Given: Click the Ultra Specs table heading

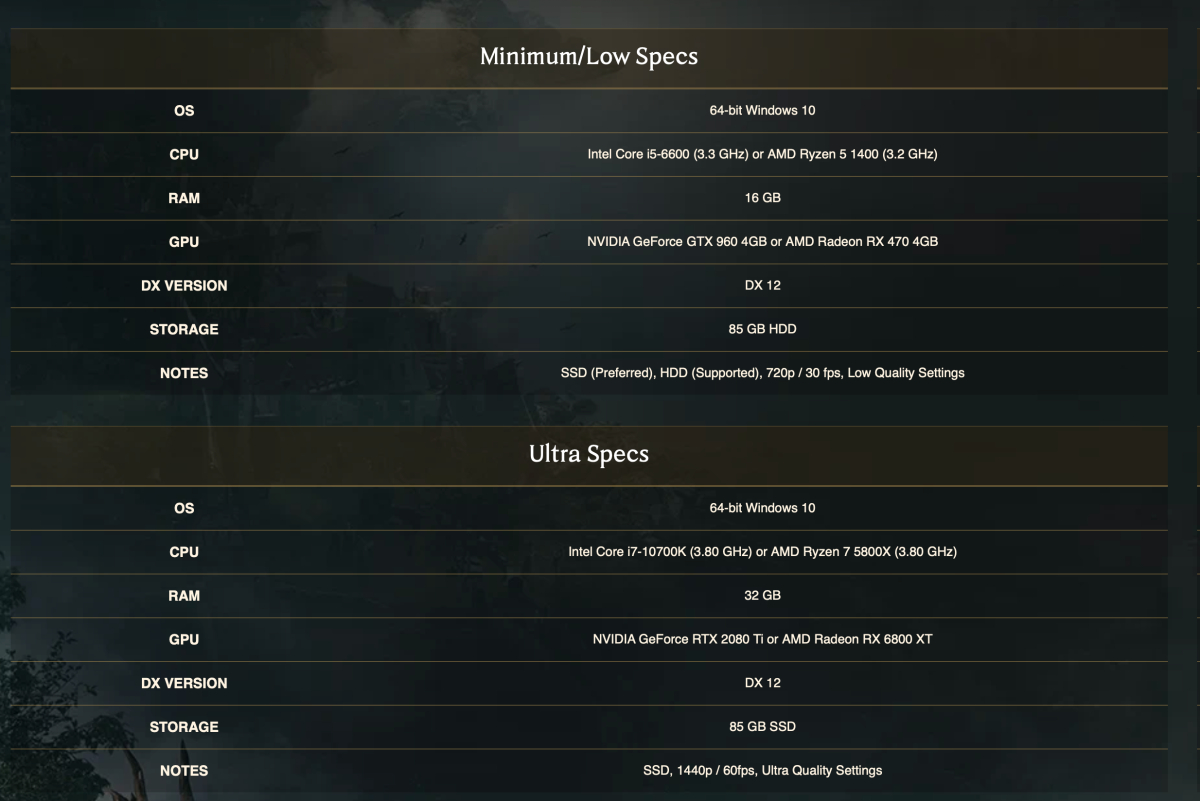Looking at the screenshot, I should tap(589, 454).
